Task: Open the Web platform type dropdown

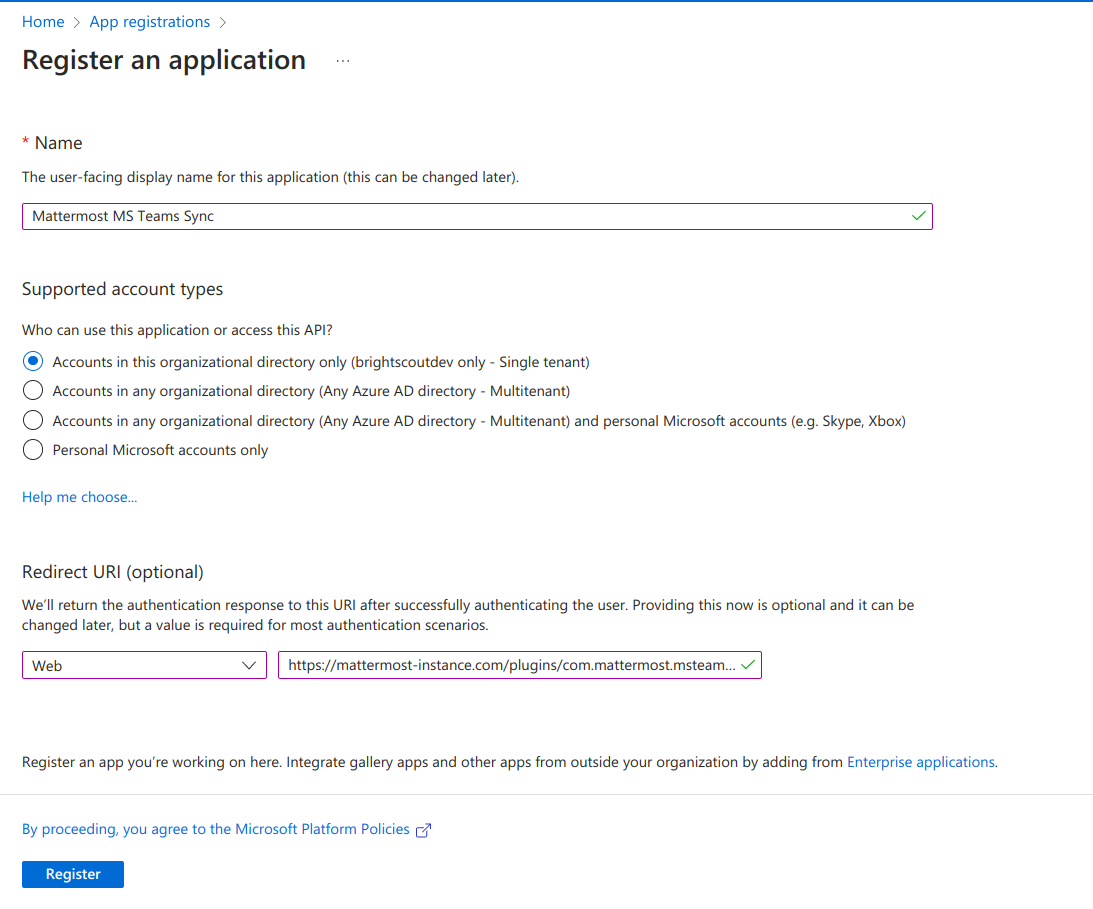Action: pyautogui.click(x=144, y=664)
